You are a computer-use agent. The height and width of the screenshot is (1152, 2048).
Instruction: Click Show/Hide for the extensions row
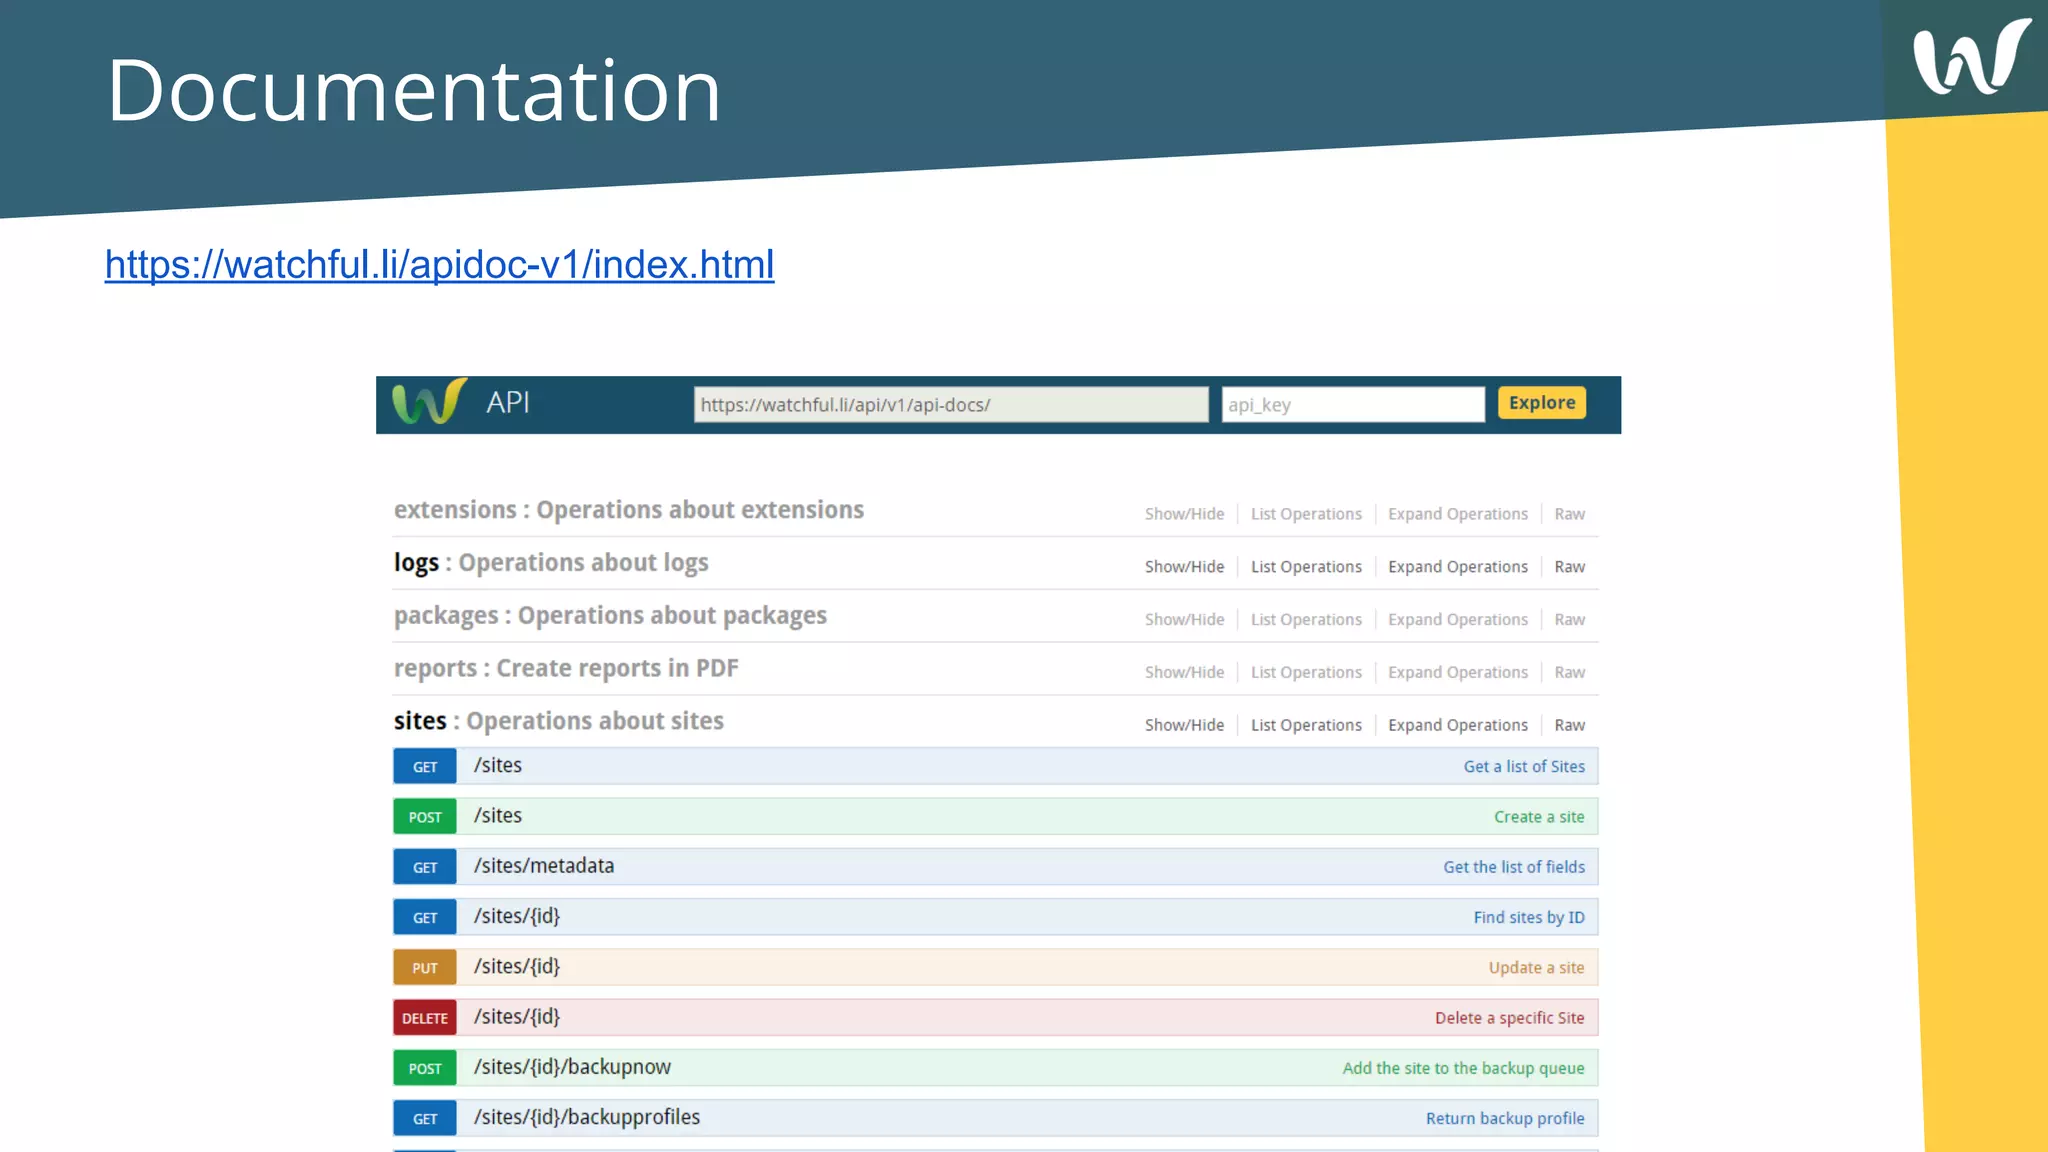click(1184, 514)
